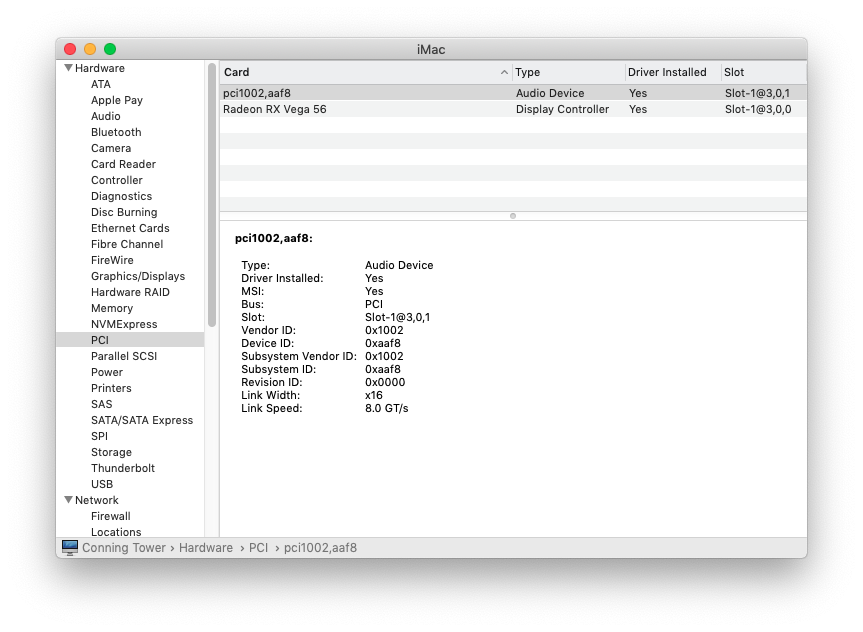Screen dimensions: 863x632
Task: Open SATA/SATA Express section
Action: (142, 419)
